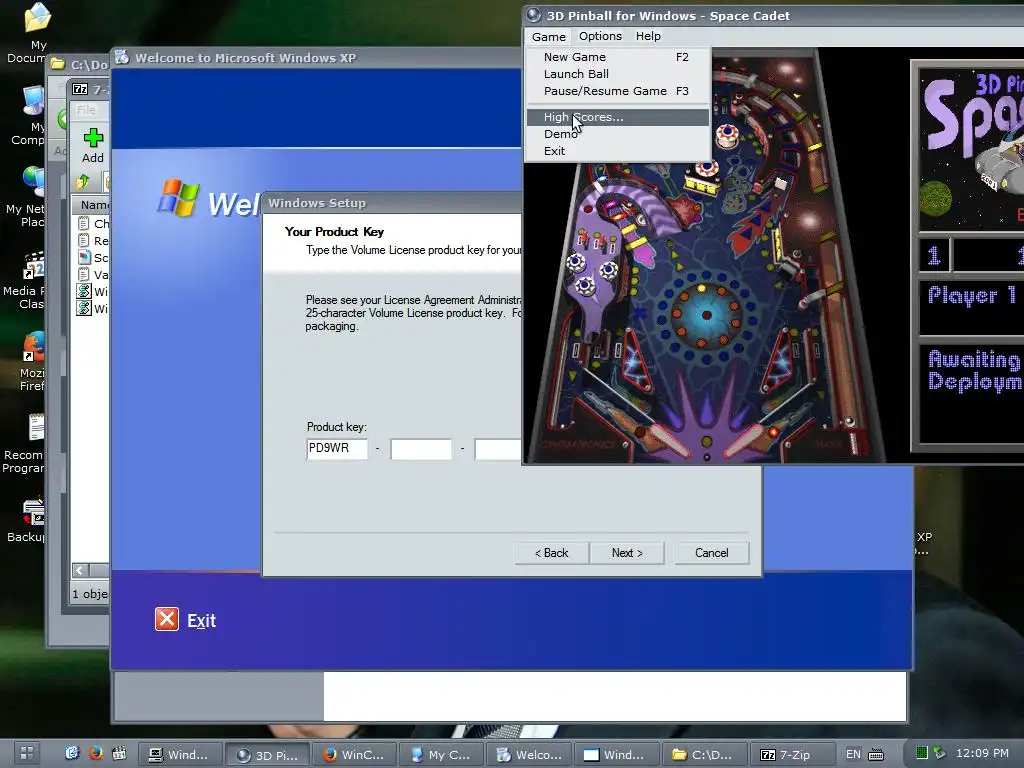
Task: Click the left scroll arrow in 7-Zip list
Action: 80,570
